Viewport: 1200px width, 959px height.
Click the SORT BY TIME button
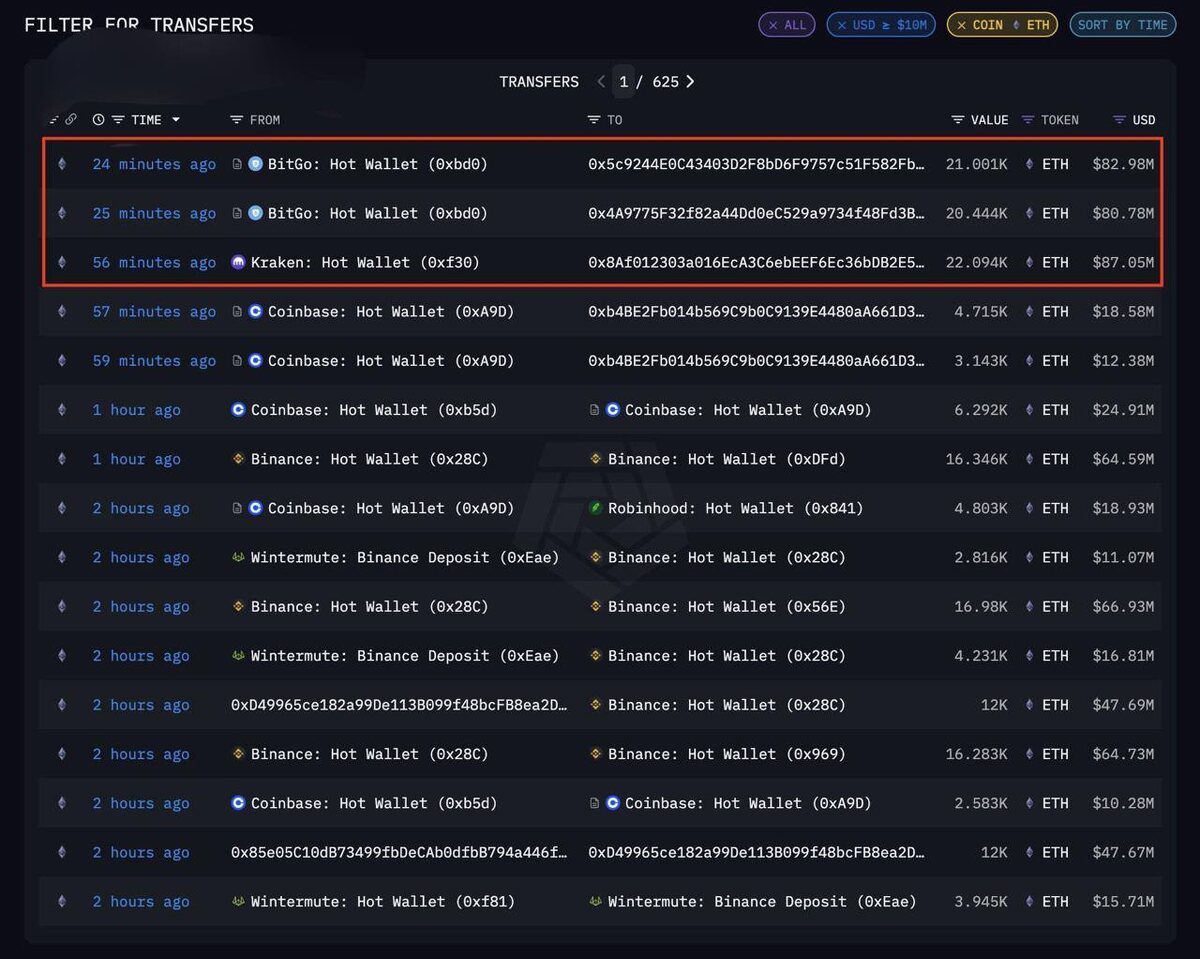coord(1122,25)
